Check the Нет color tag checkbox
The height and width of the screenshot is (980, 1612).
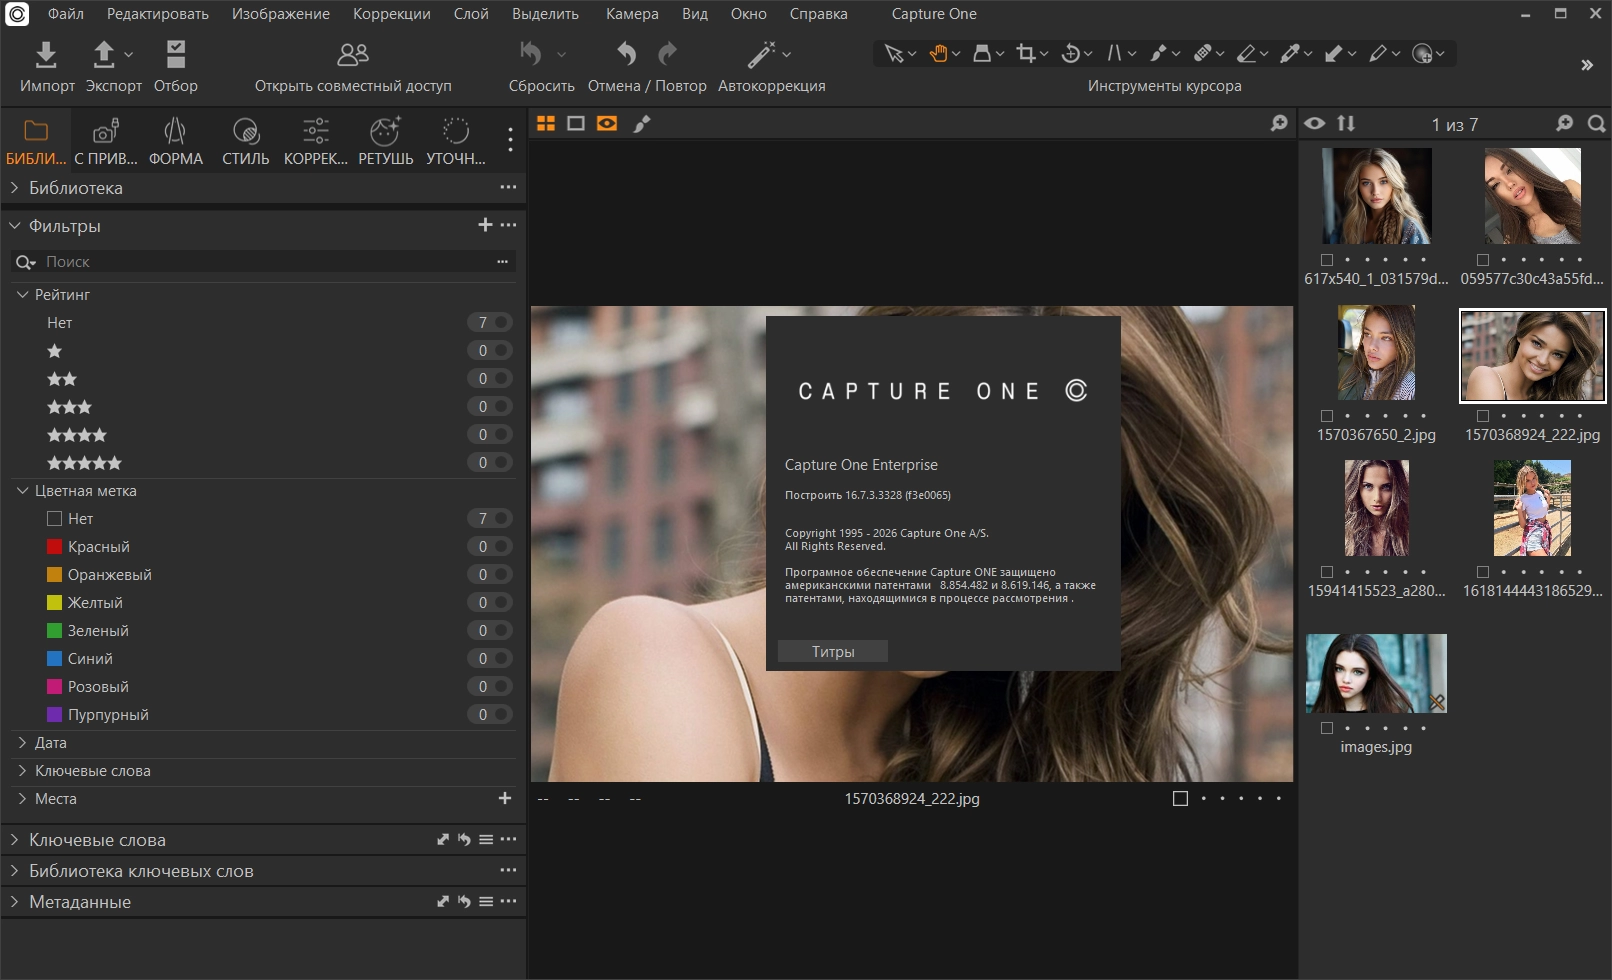(55, 519)
